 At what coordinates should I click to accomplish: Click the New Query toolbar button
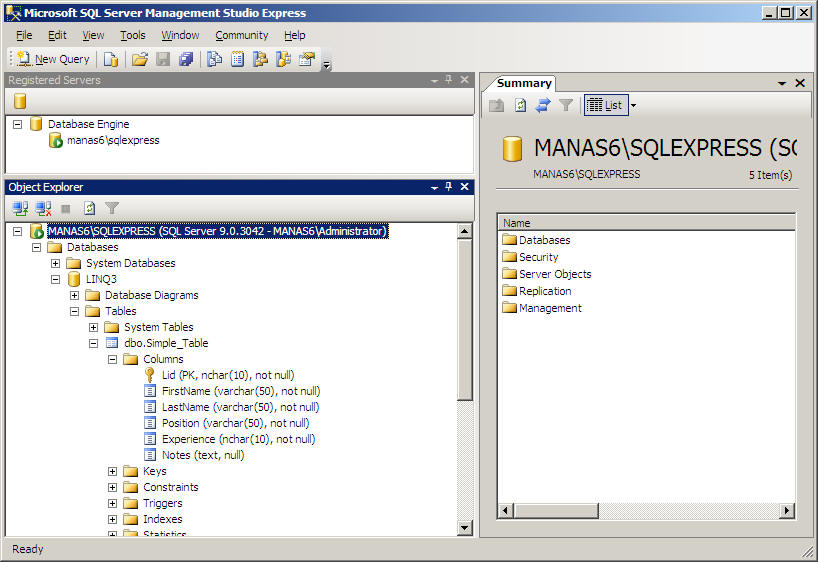coord(53,59)
